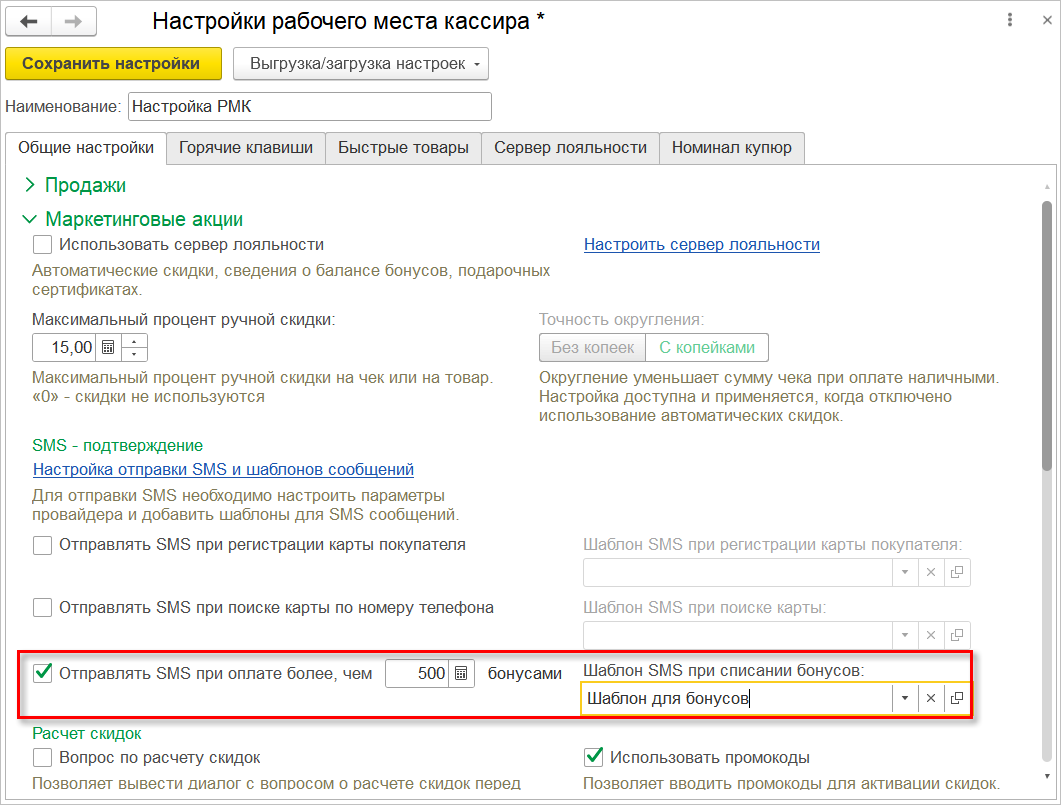Enable the use loyalty server checkbox
This screenshot has width=1061, height=805.
pyautogui.click(x=42, y=245)
